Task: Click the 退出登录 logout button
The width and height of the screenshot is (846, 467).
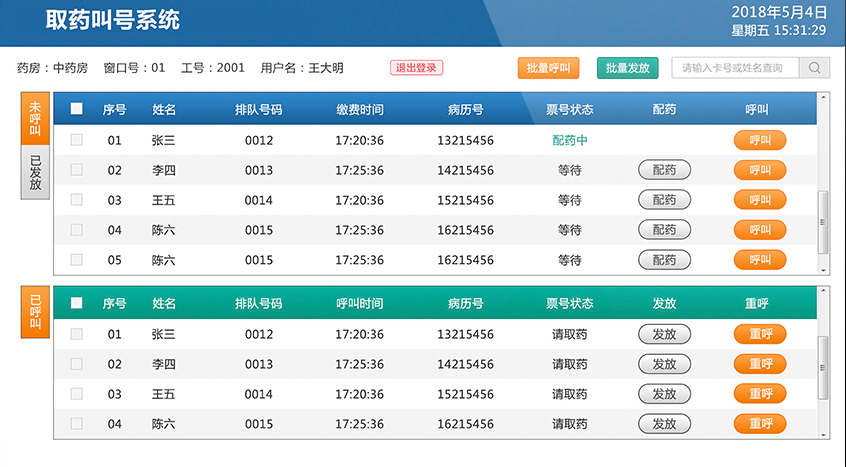Action: pos(416,68)
